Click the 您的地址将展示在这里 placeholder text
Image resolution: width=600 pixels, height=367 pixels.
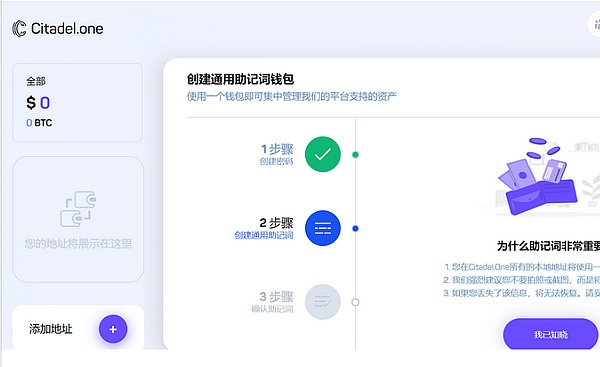tap(78, 244)
